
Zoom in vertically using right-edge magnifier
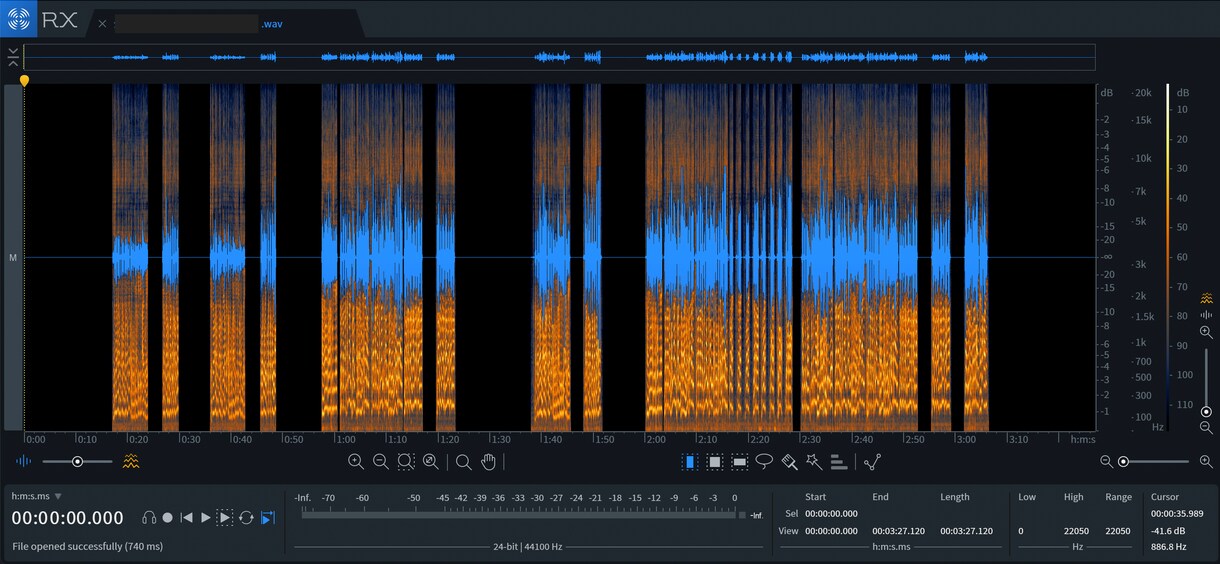[1207, 332]
